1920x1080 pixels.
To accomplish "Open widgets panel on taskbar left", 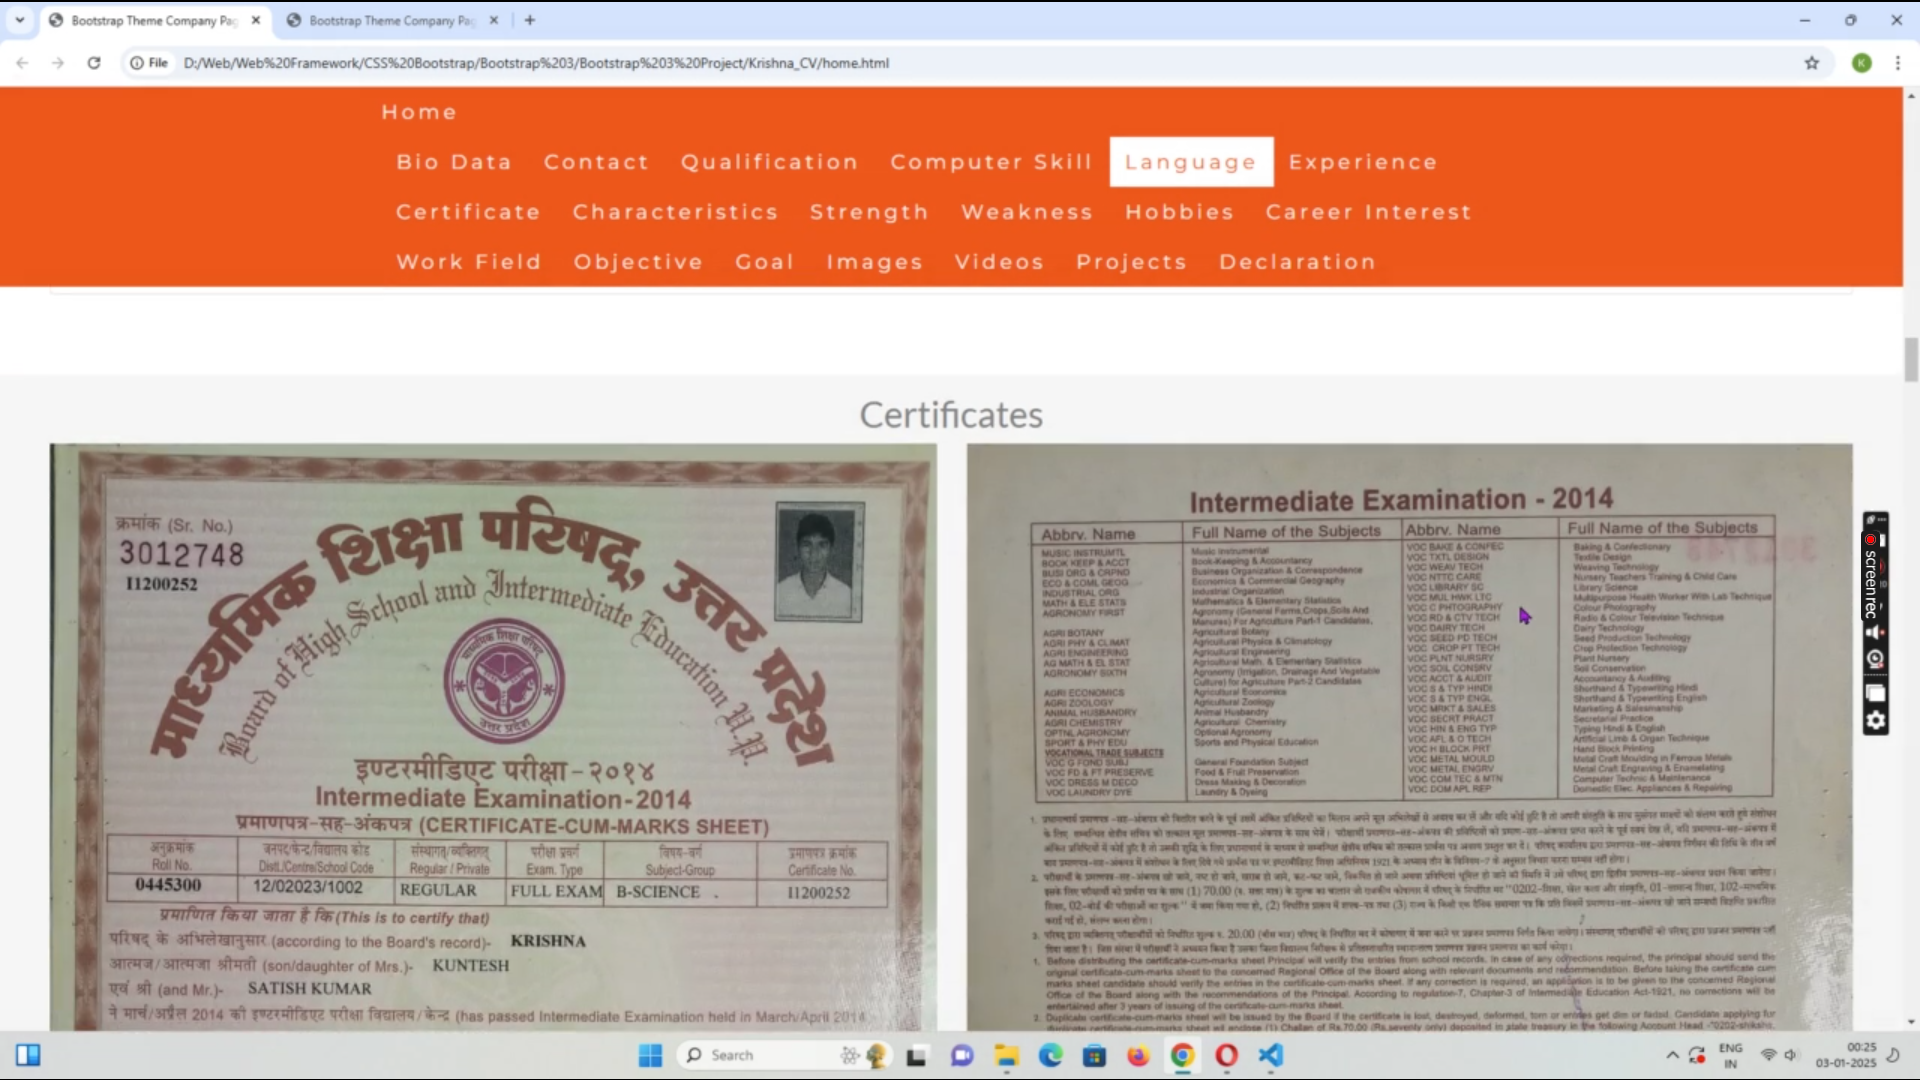I will [x=28, y=1055].
